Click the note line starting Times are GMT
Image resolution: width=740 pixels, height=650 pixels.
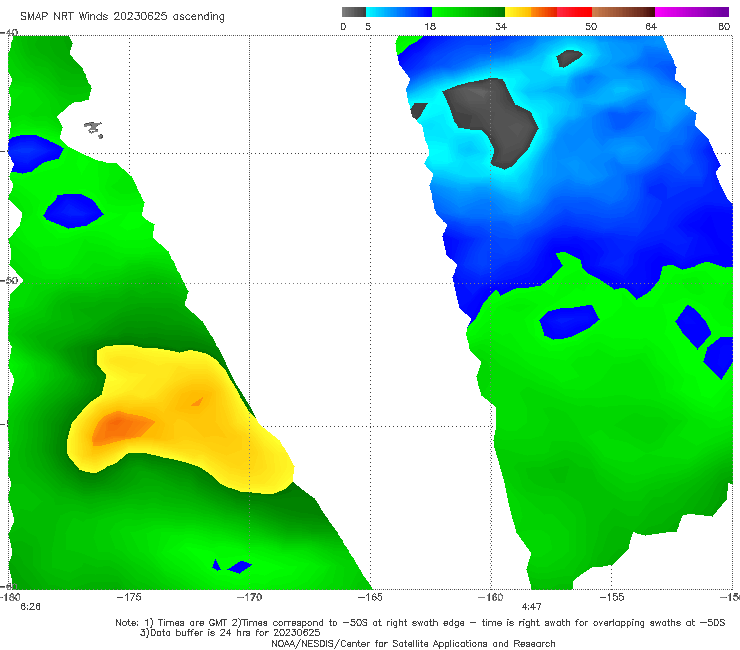tap(420, 623)
